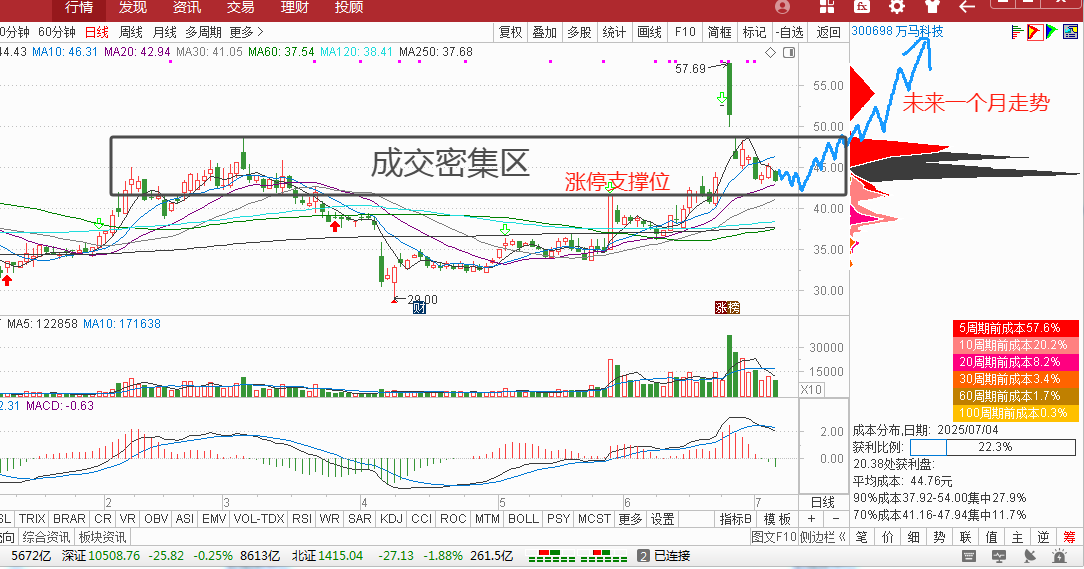The image size is (1084, 569).
Task: Open the satellite dish icon in status bar
Action: pyautogui.click(x=1029, y=556)
